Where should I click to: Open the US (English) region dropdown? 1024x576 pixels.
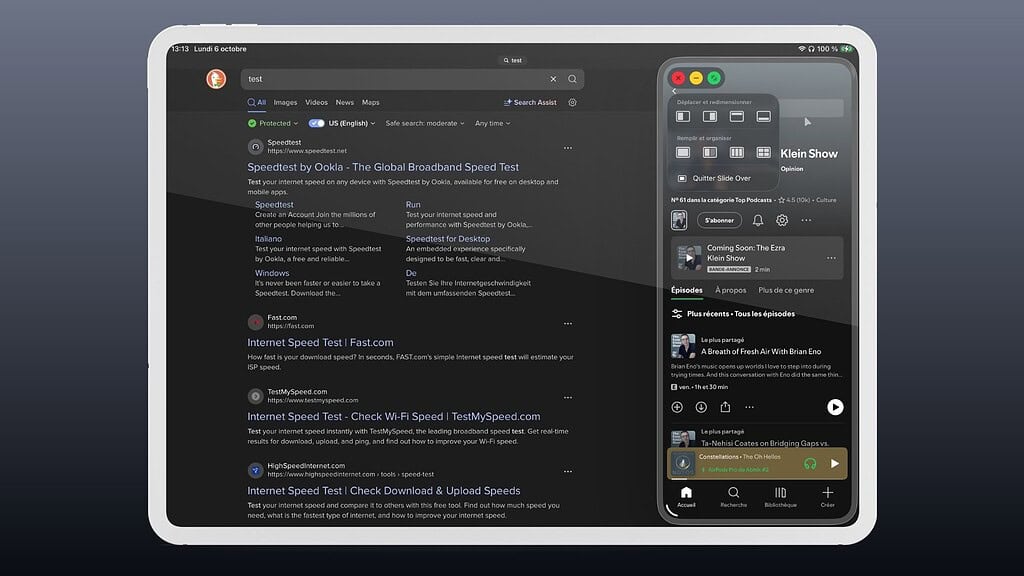point(352,123)
